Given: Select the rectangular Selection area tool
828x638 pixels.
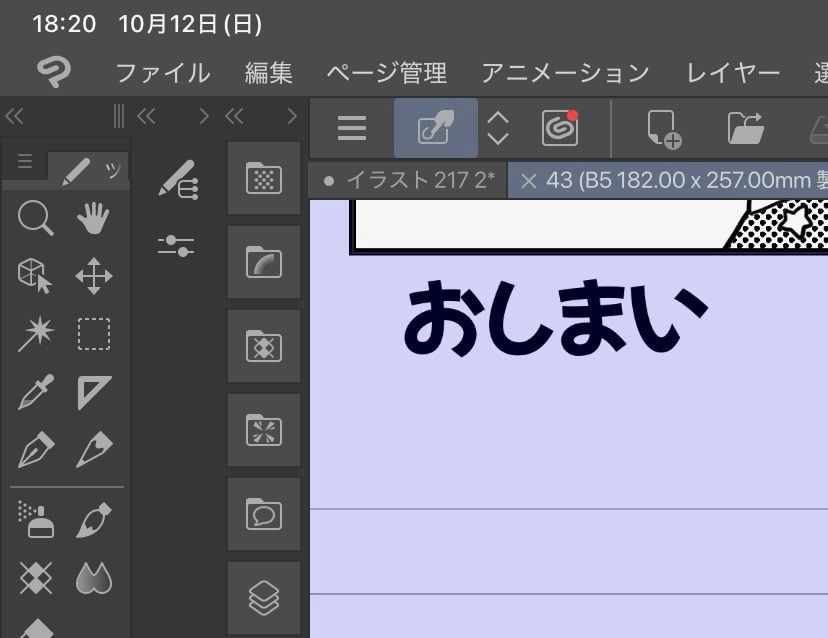Looking at the screenshot, I should 94,334.
